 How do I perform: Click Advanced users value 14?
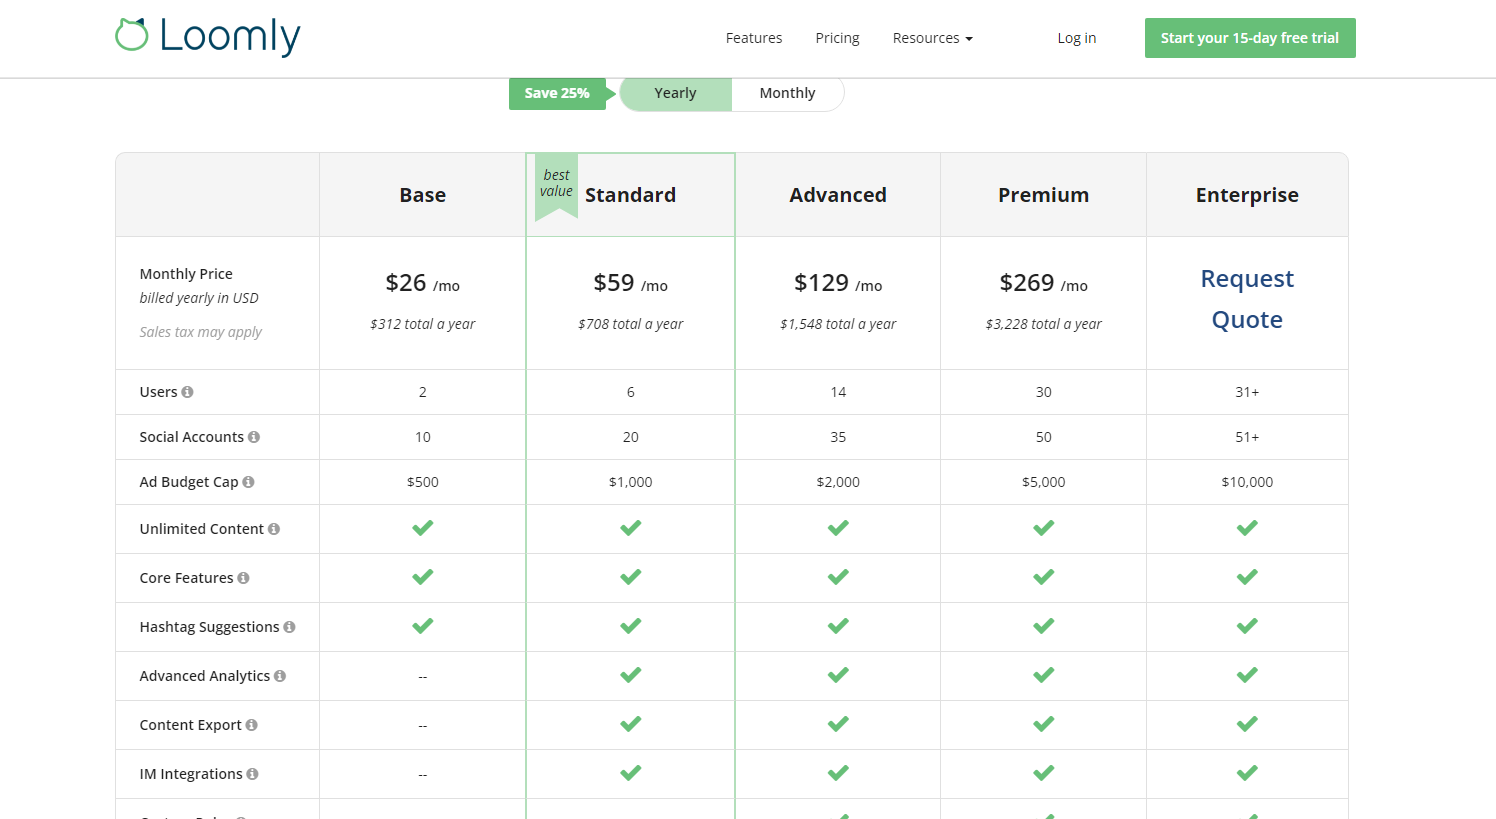coord(838,392)
